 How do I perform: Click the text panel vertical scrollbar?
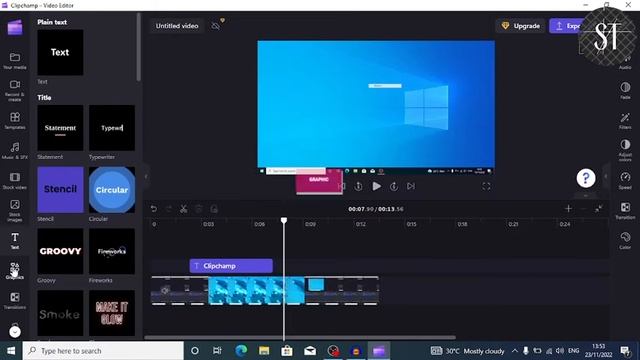pyautogui.click(x=139, y=47)
